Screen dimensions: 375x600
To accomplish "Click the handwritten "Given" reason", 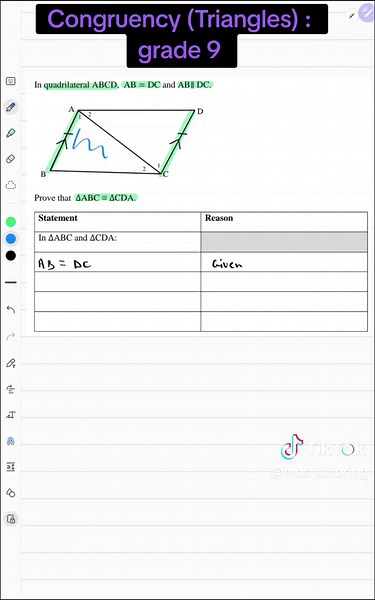I will [x=227, y=264].
